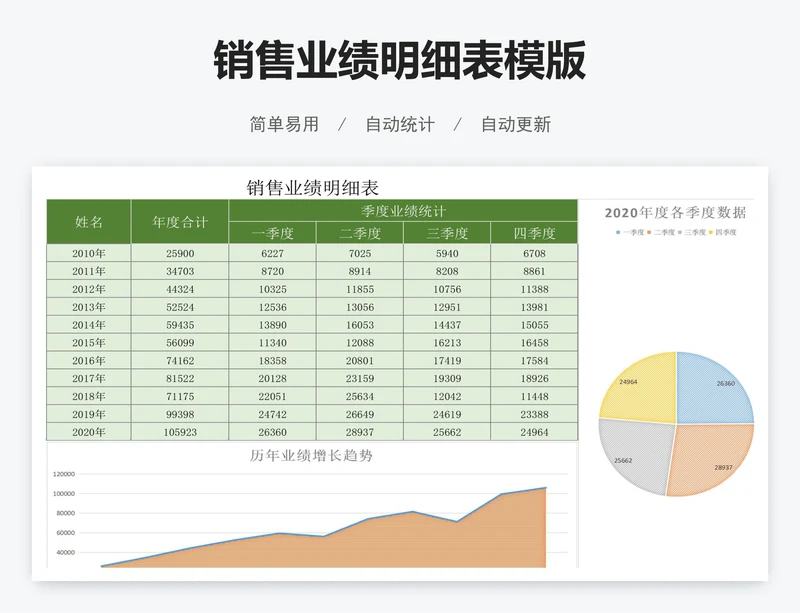The width and height of the screenshot is (800, 613).
Task: Click fourth-quarter cell 13981
Action: click(534, 307)
